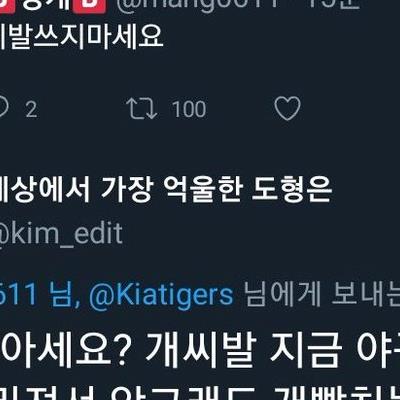
Task: Open the reply starting 아세요? 개씨발 지금
Action: (x=200, y=350)
